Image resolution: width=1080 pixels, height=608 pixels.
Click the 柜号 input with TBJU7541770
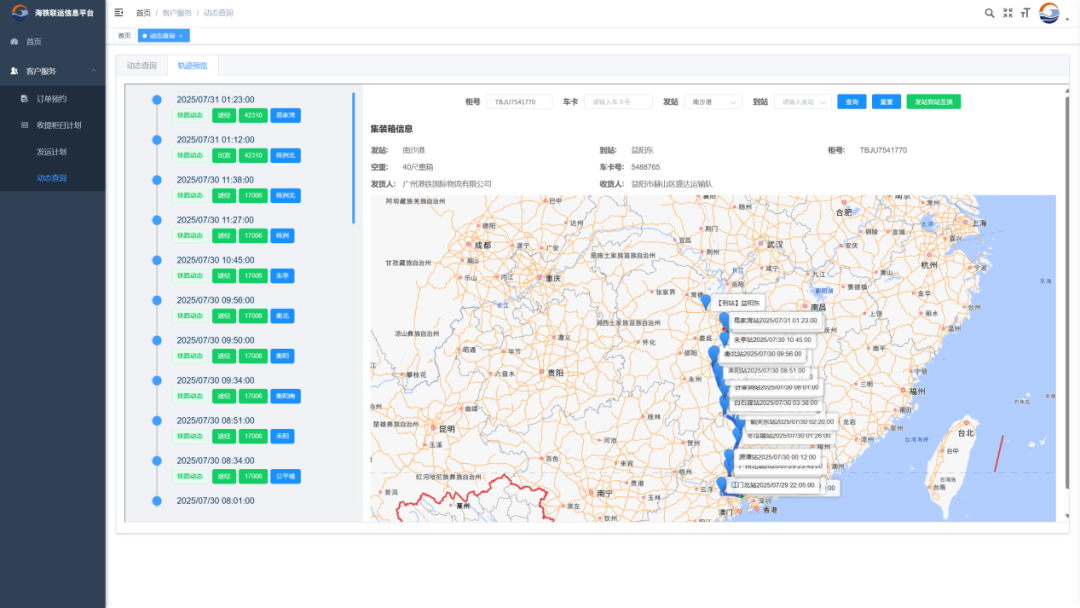pos(519,102)
